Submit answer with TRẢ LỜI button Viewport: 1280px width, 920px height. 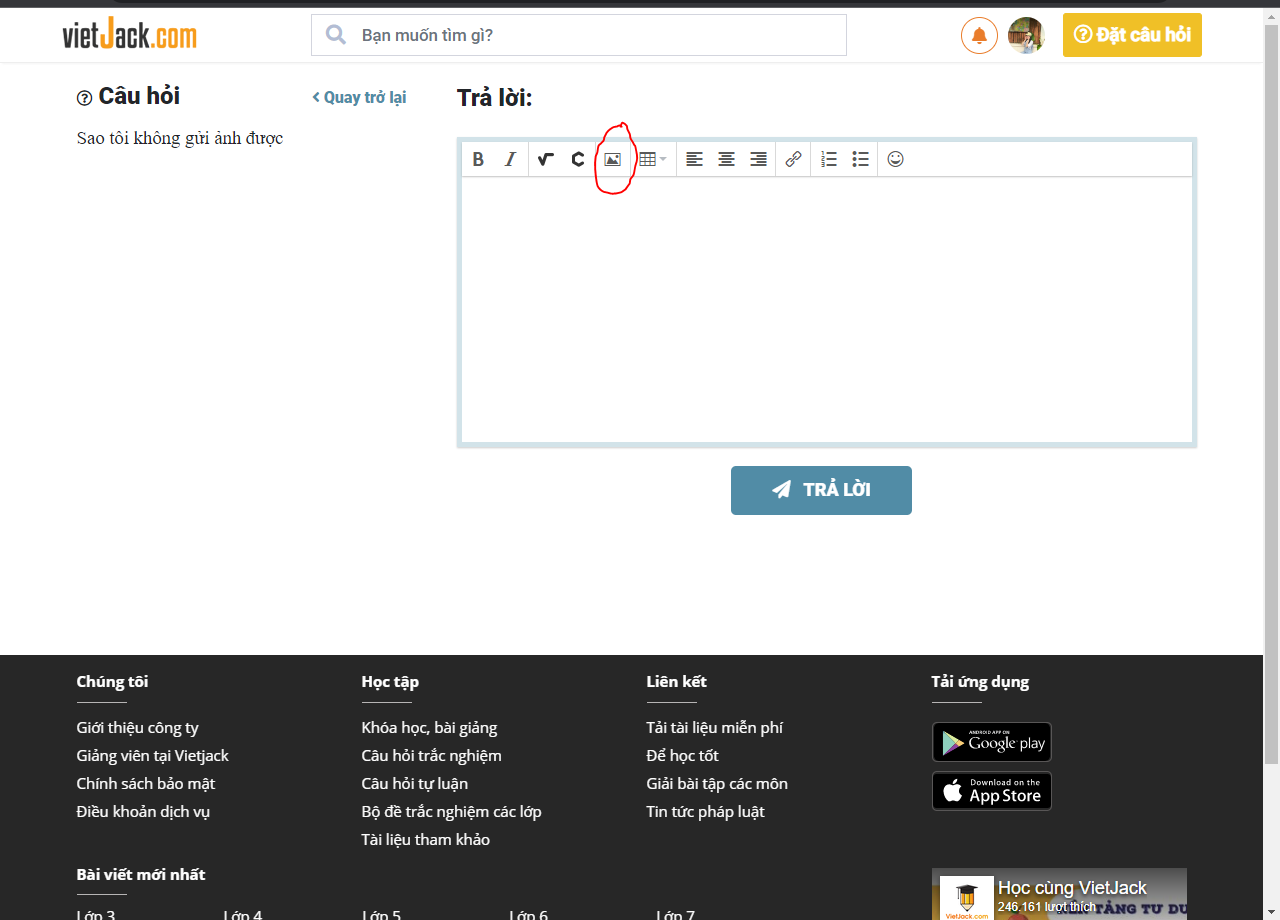(821, 490)
